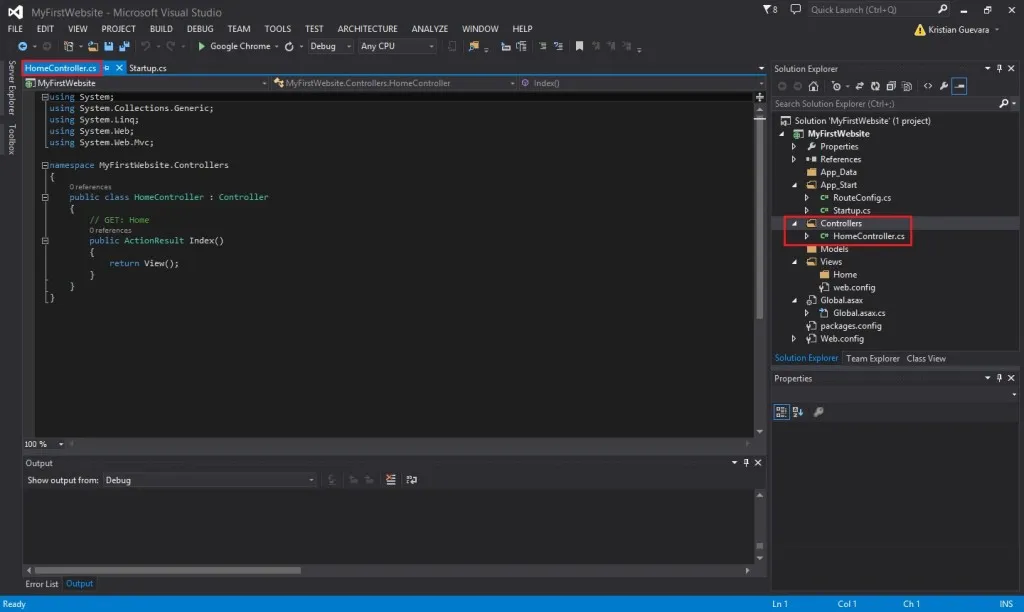Collapse the App_Start folder node
The height and width of the screenshot is (612, 1024).
(794, 185)
